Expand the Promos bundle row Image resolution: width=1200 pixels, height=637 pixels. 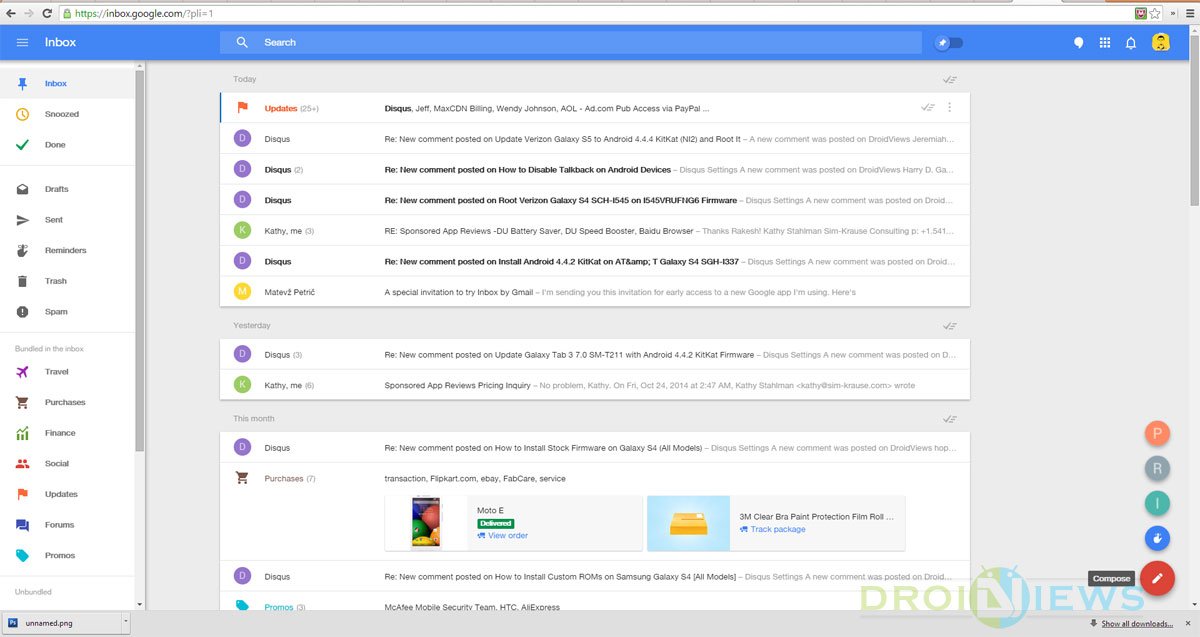(x=595, y=606)
